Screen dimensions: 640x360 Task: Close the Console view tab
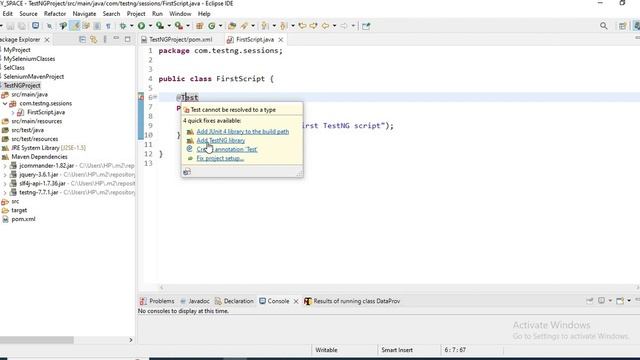[296, 301]
